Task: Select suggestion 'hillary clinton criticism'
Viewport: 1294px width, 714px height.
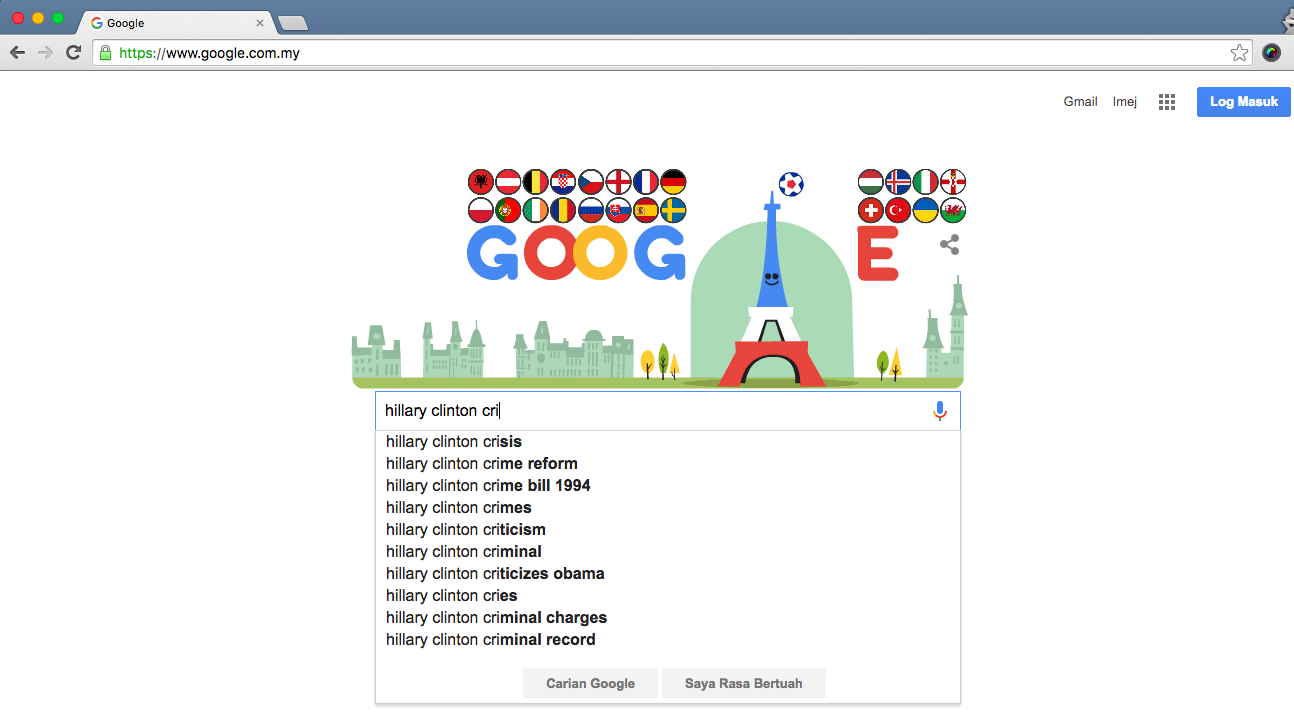Action: coord(668,530)
